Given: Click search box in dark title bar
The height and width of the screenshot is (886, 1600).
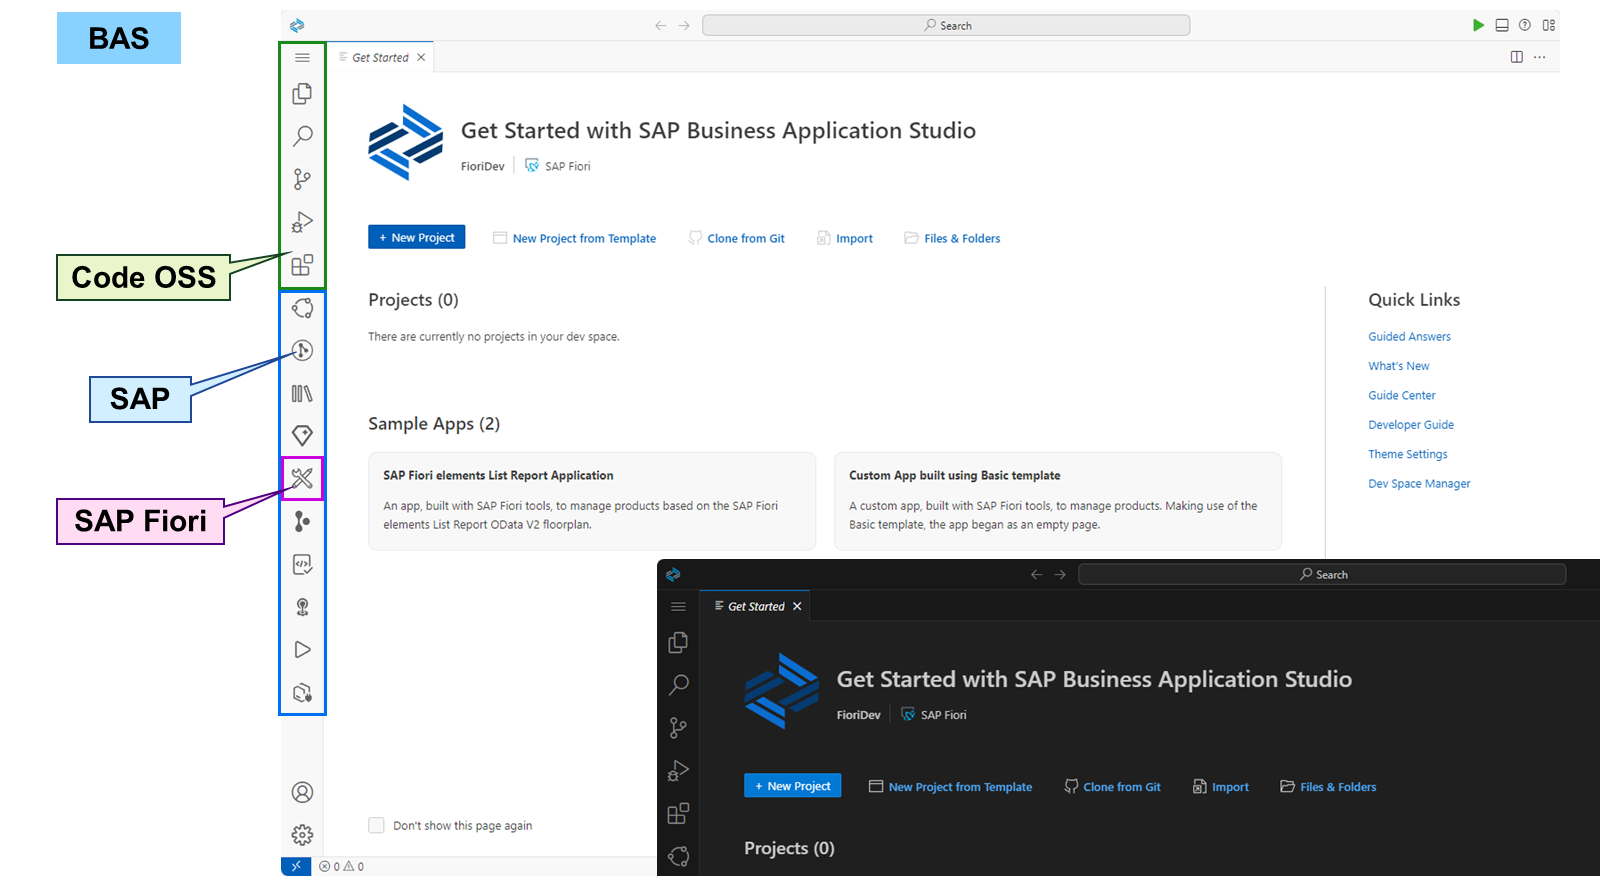Looking at the screenshot, I should click(1322, 574).
